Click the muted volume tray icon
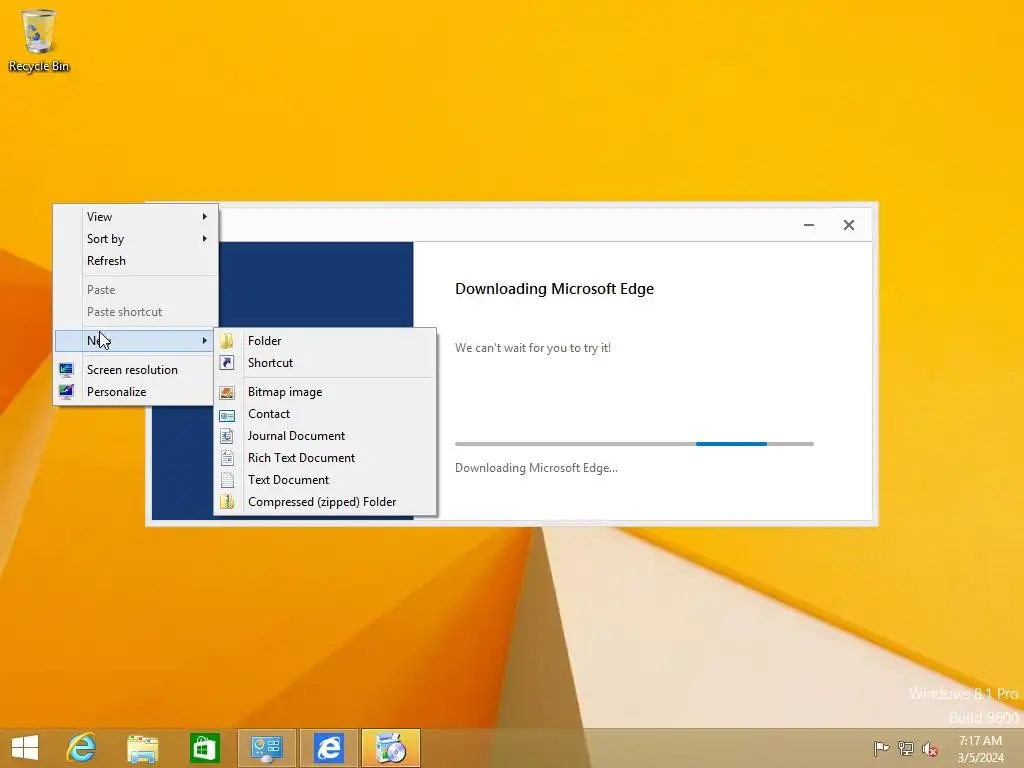This screenshot has width=1024, height=768. [x=930, y=748]
